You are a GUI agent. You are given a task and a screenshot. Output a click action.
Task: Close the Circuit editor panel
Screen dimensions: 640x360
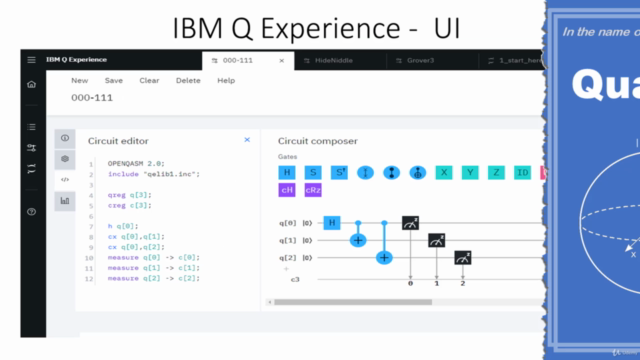247,140
